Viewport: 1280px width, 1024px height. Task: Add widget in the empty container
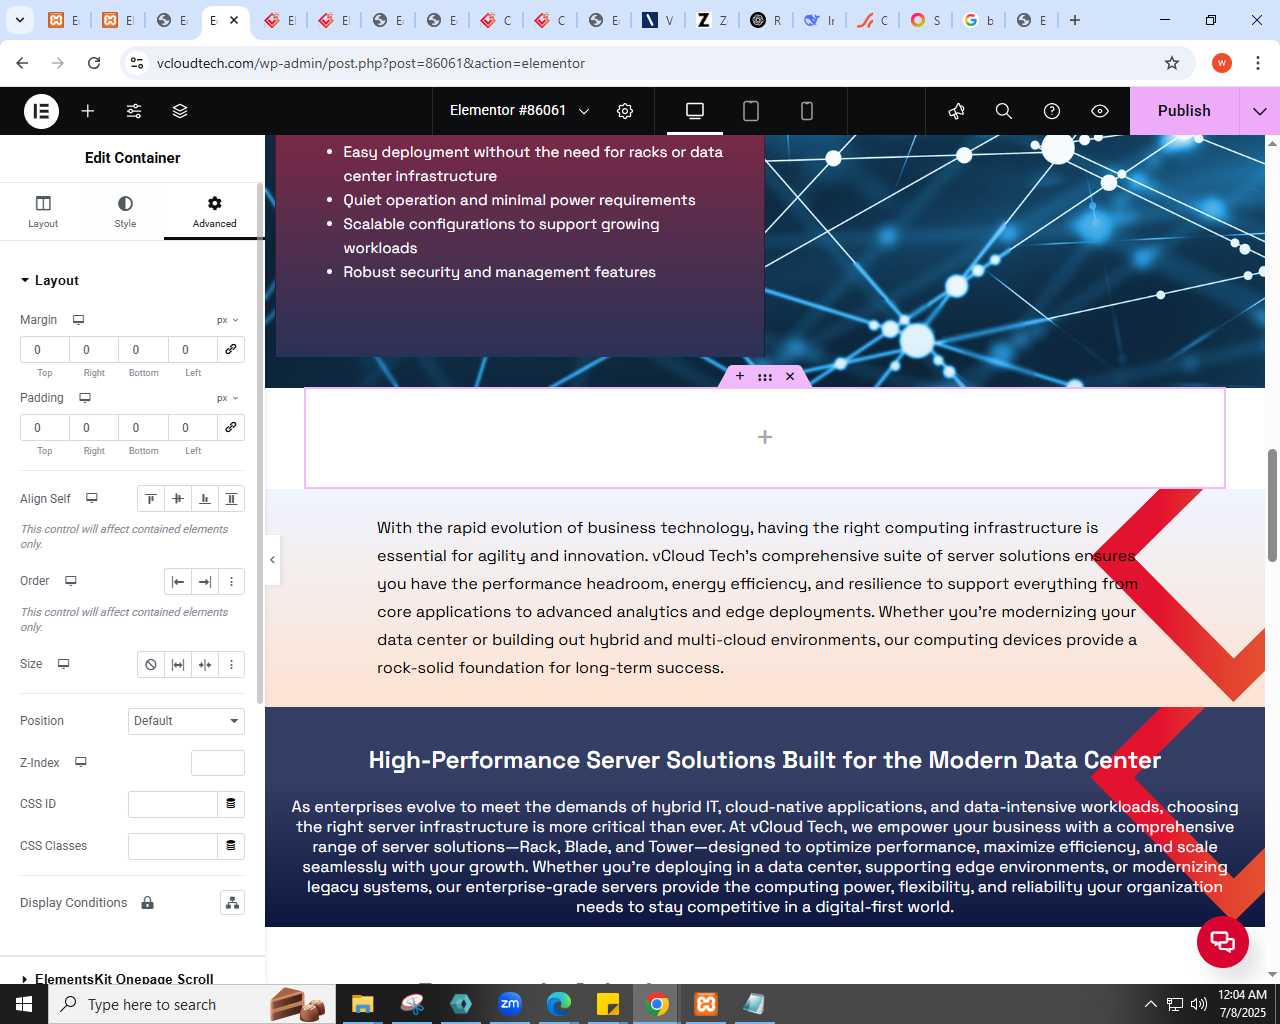(x=765, y=437)
